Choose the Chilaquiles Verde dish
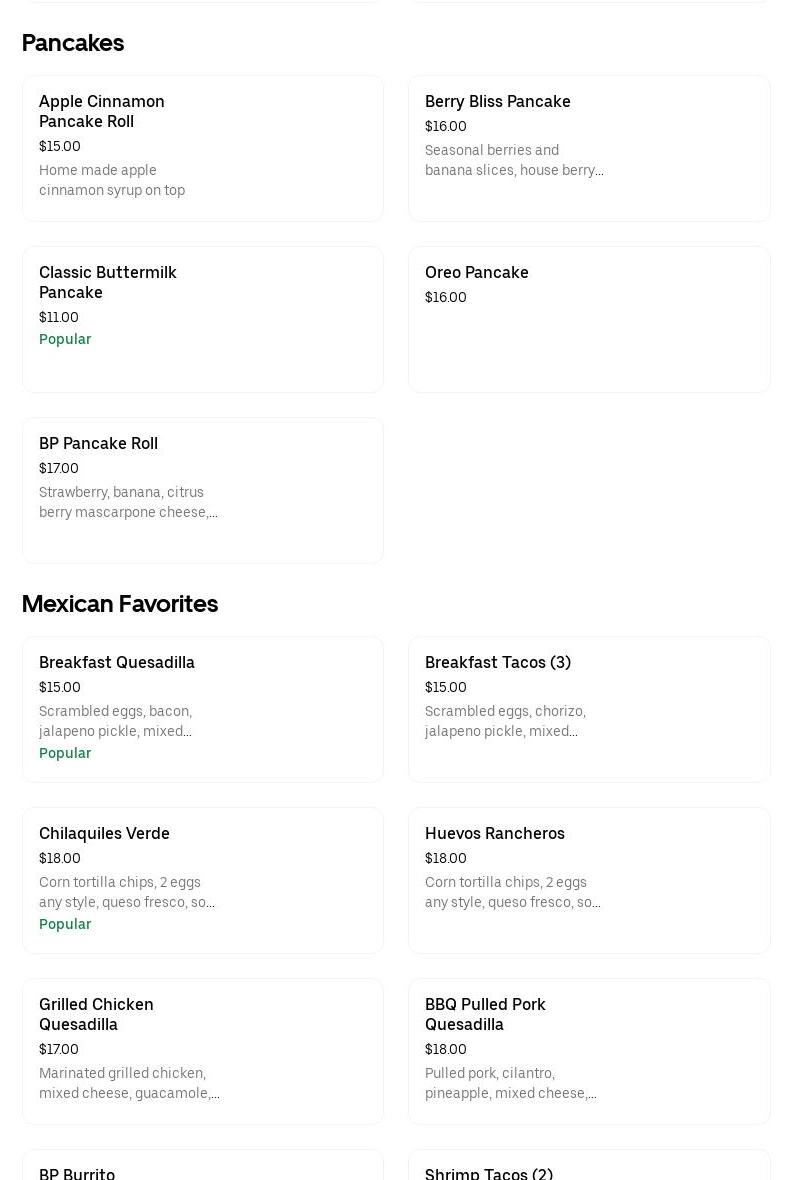The width and height of the screenshot is (804, 1180). tap(202, 880)
